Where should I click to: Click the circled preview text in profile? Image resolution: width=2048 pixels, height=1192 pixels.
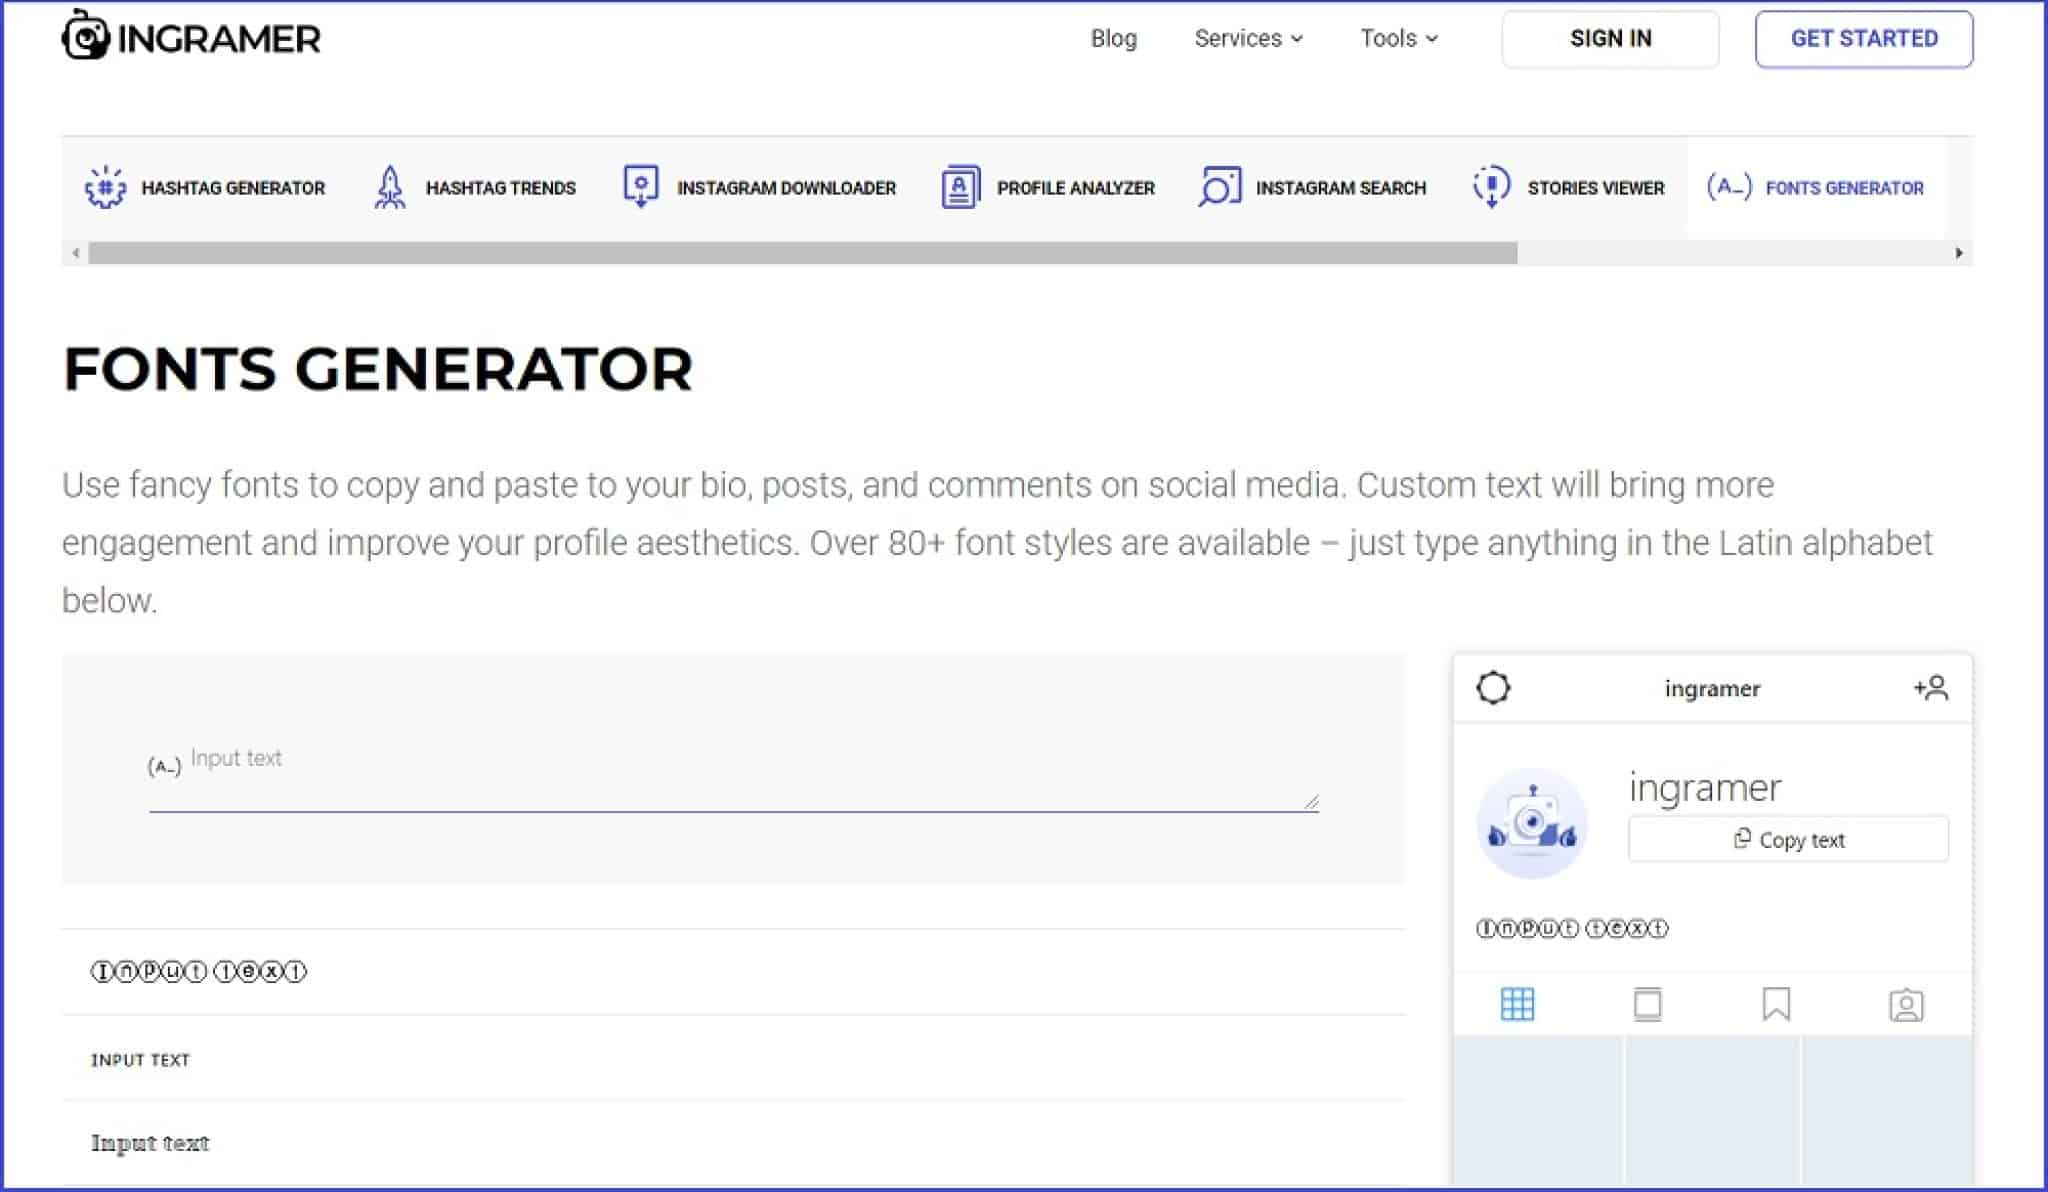(1572, 928)
